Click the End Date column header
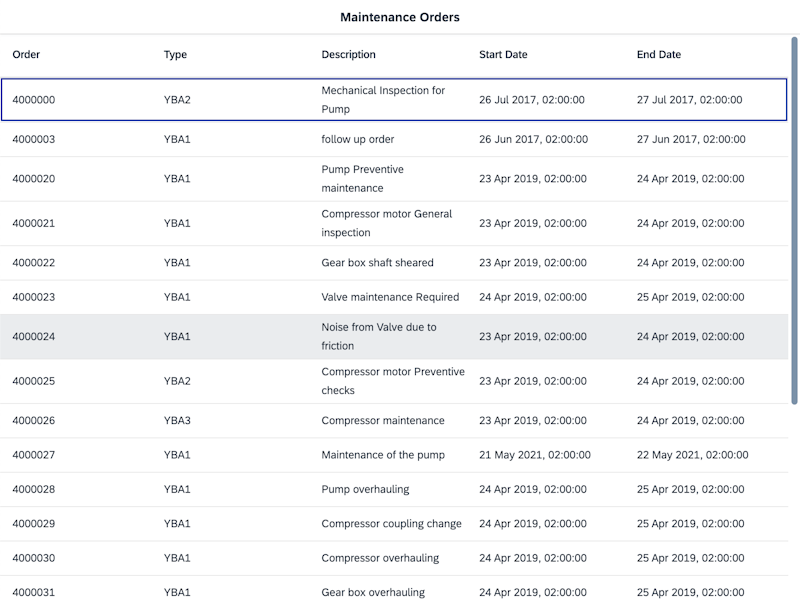800x600 pixels. pyautogui.click(x=659, y=55)
